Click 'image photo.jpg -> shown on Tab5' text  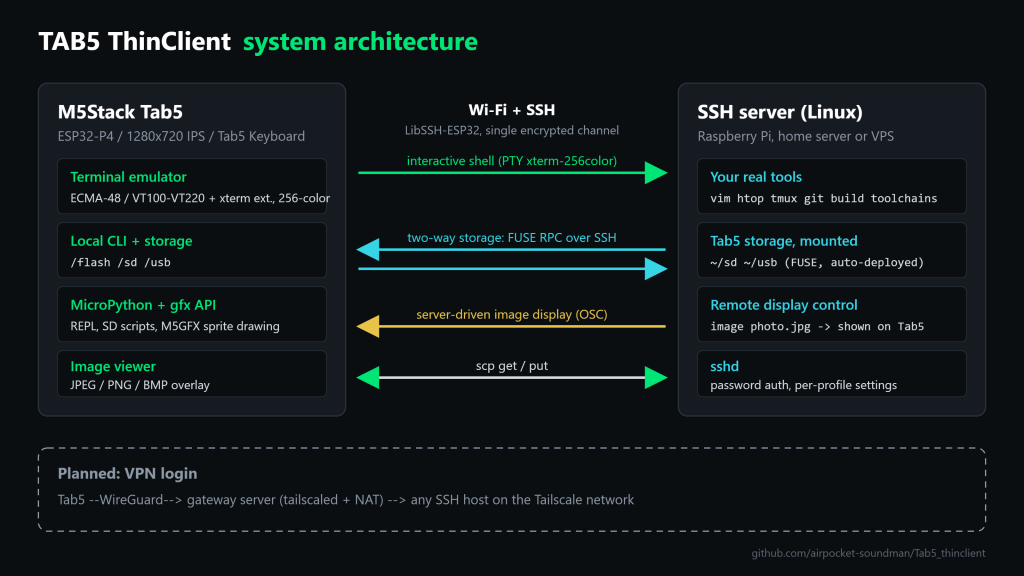(x=817, y=326)
